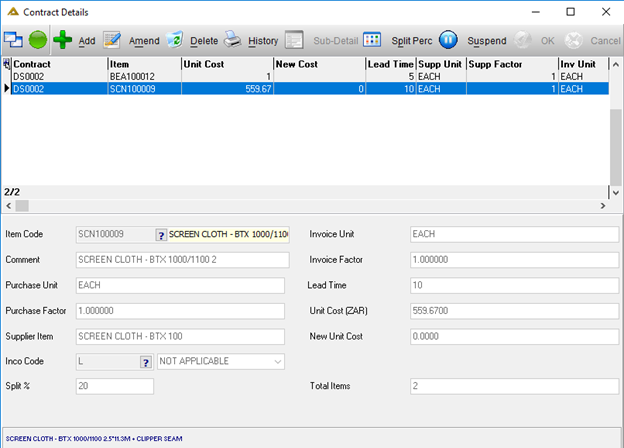Click the Delete recycle bin icon
Screen dimensions: 624x448
(174, 39)
